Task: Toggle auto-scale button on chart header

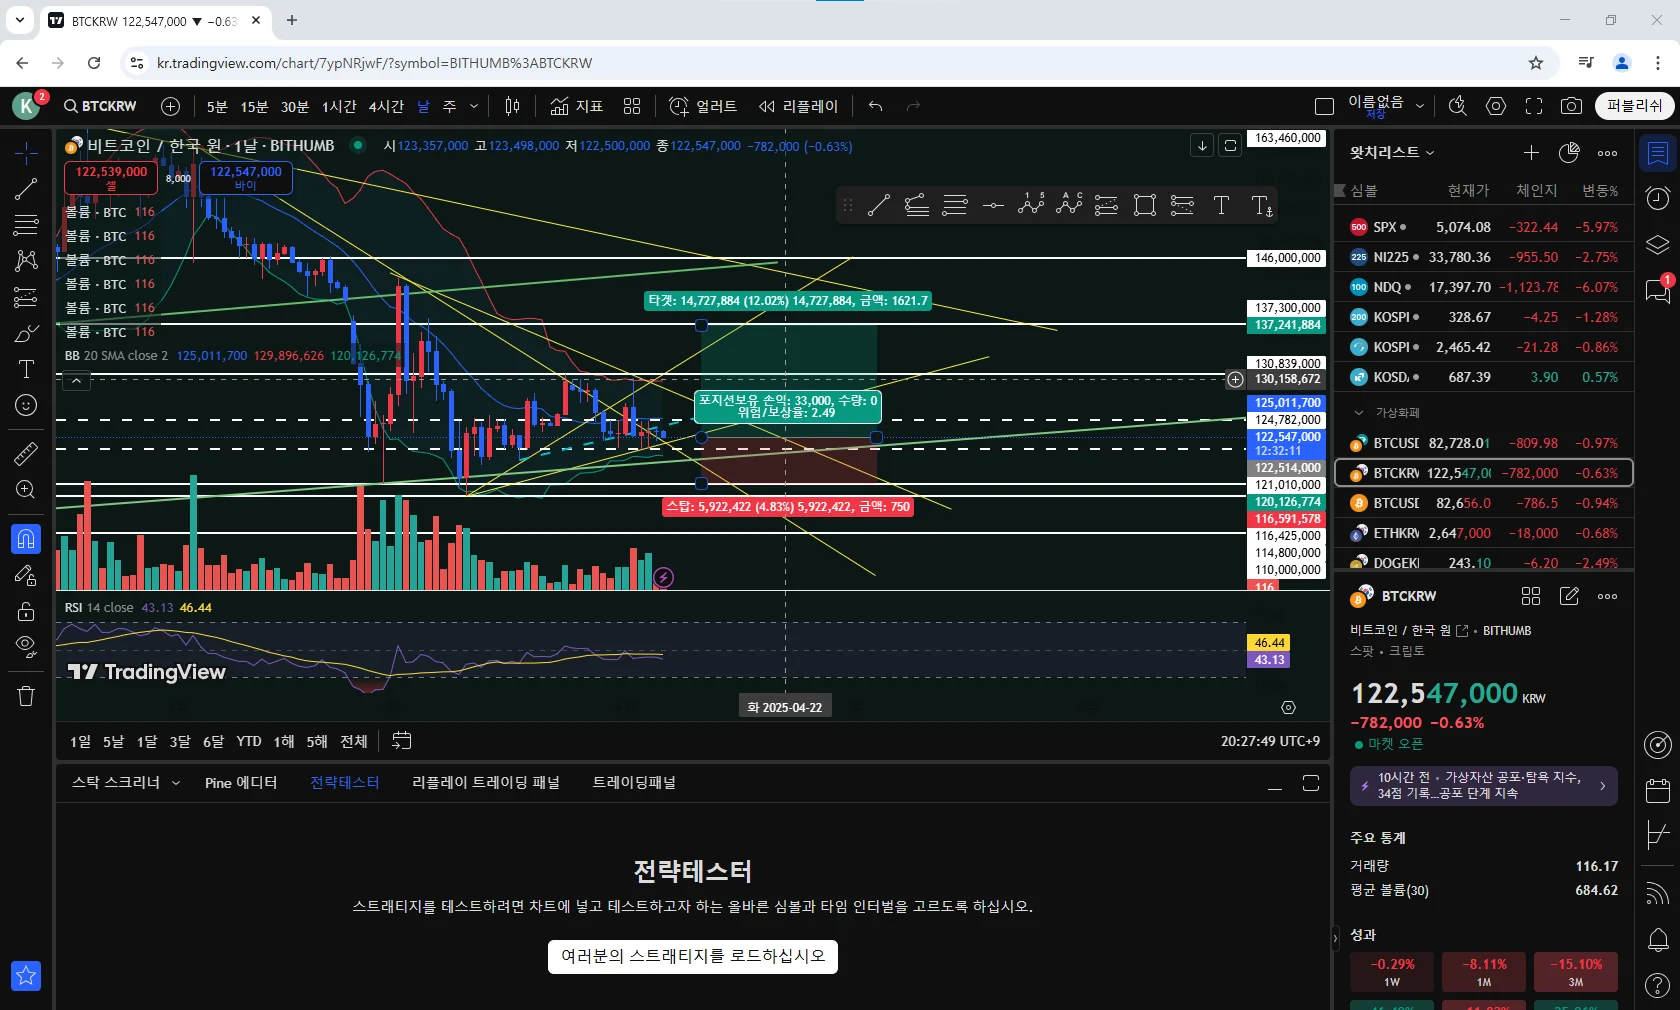Action: click(1230, 145)
